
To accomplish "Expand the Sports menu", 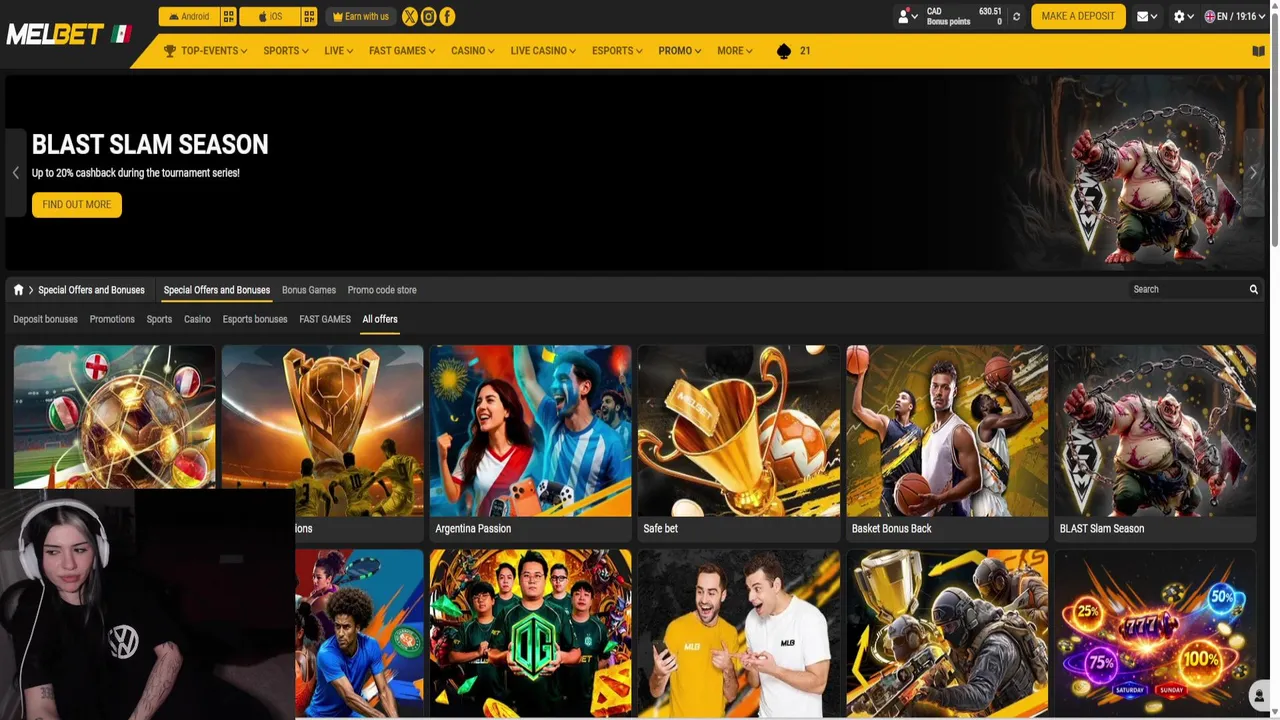I will point(286,51).
